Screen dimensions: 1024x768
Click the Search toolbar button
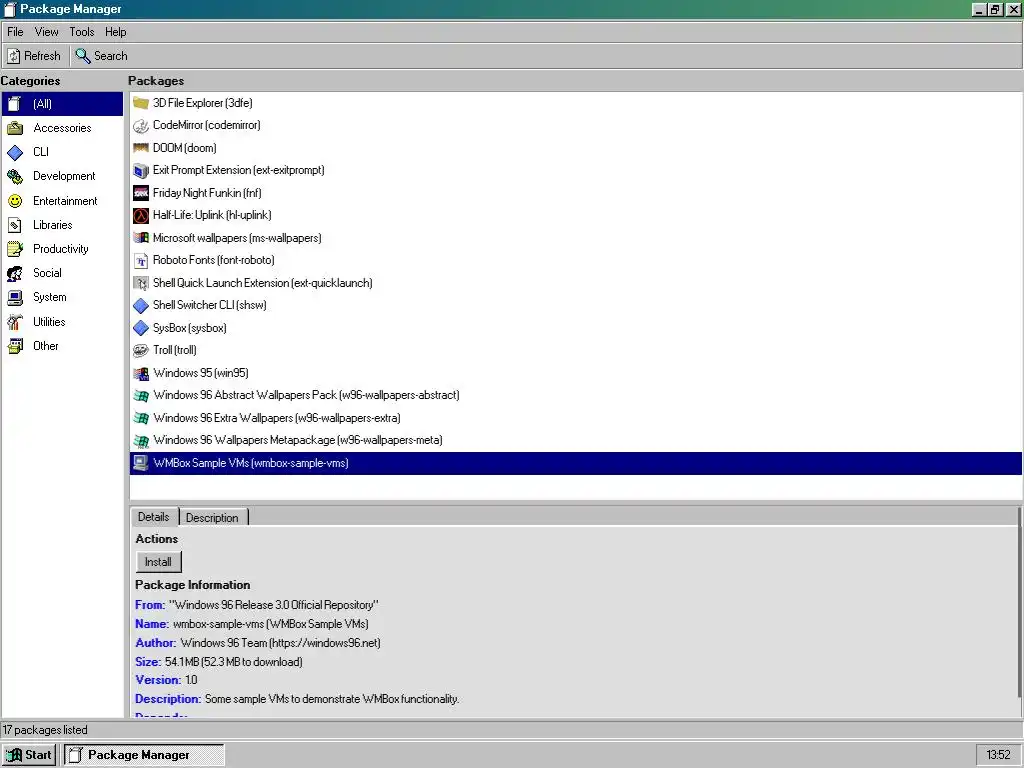[102, 56]
